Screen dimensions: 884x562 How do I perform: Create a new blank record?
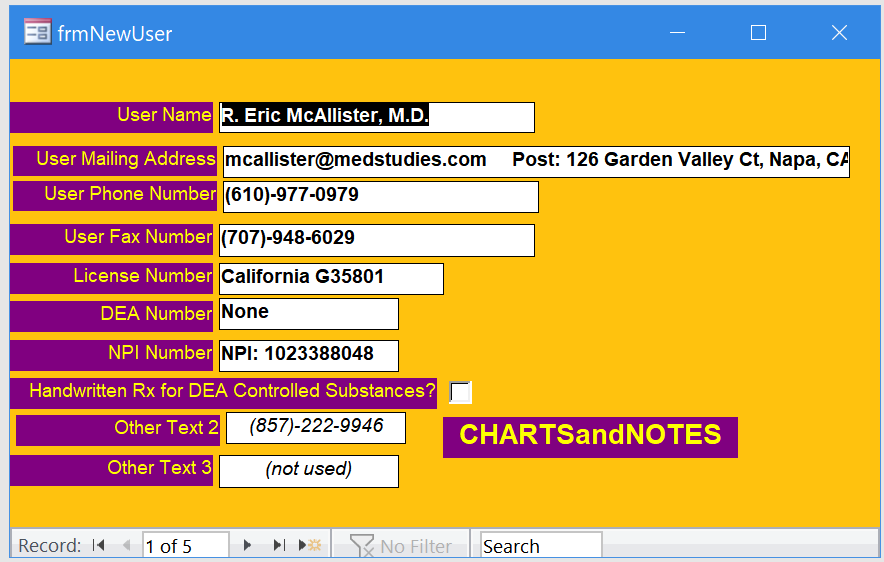pyautogui.click(x=313, y=545)
